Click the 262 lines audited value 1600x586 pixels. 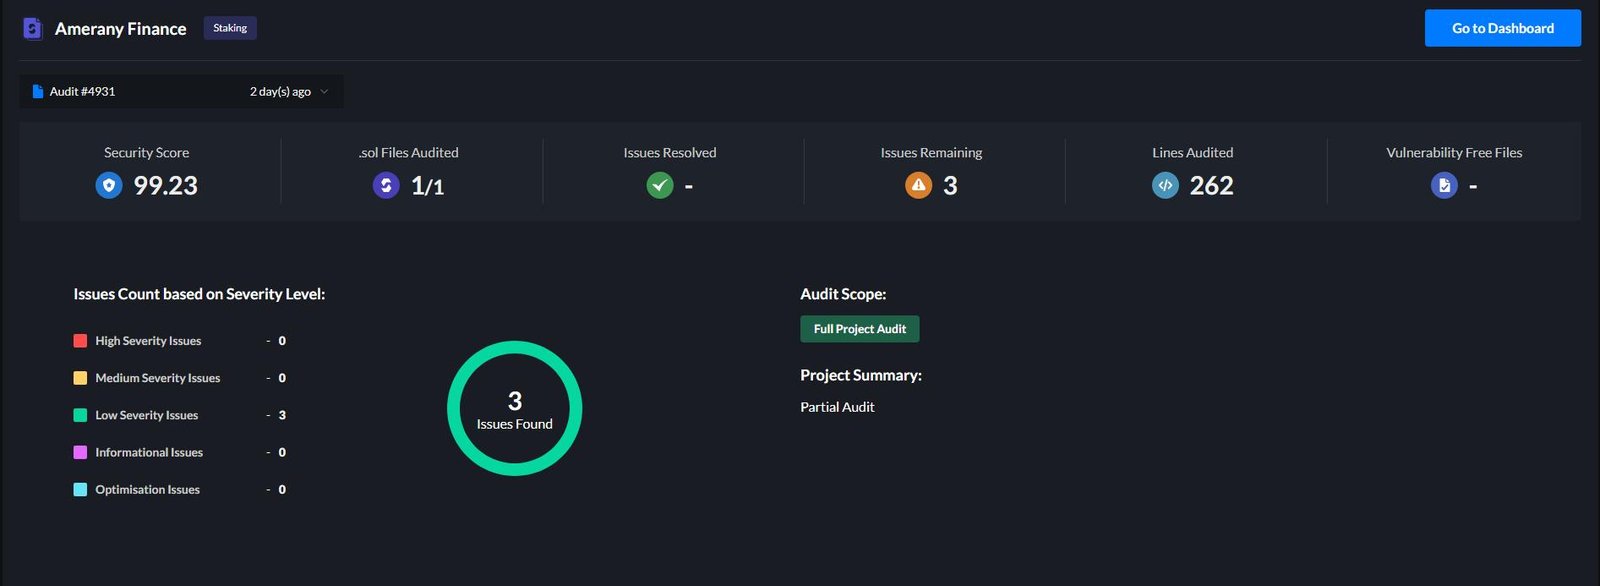[1212, 186]
